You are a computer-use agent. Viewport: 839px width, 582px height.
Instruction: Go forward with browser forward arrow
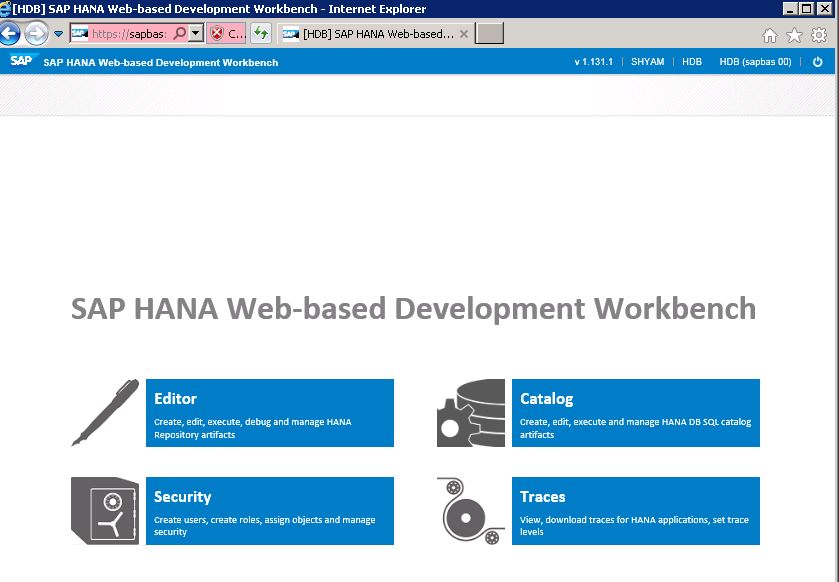coord(36,34)
